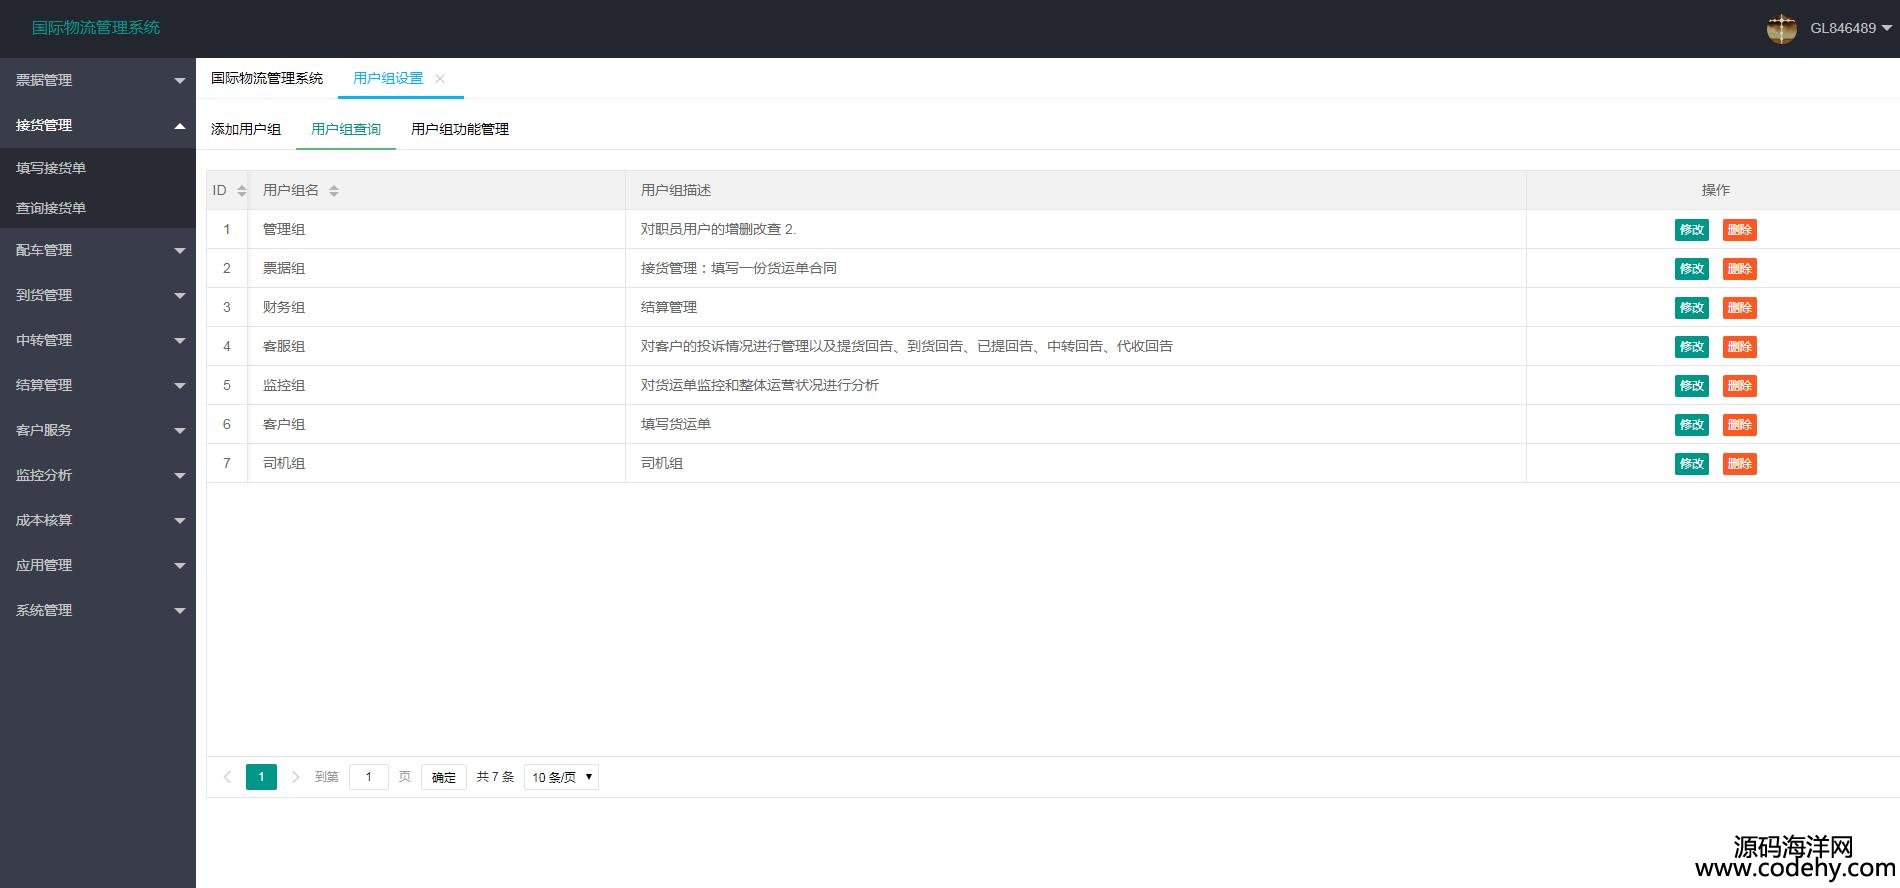Sort table by ID column arrows

click(241, 191)
